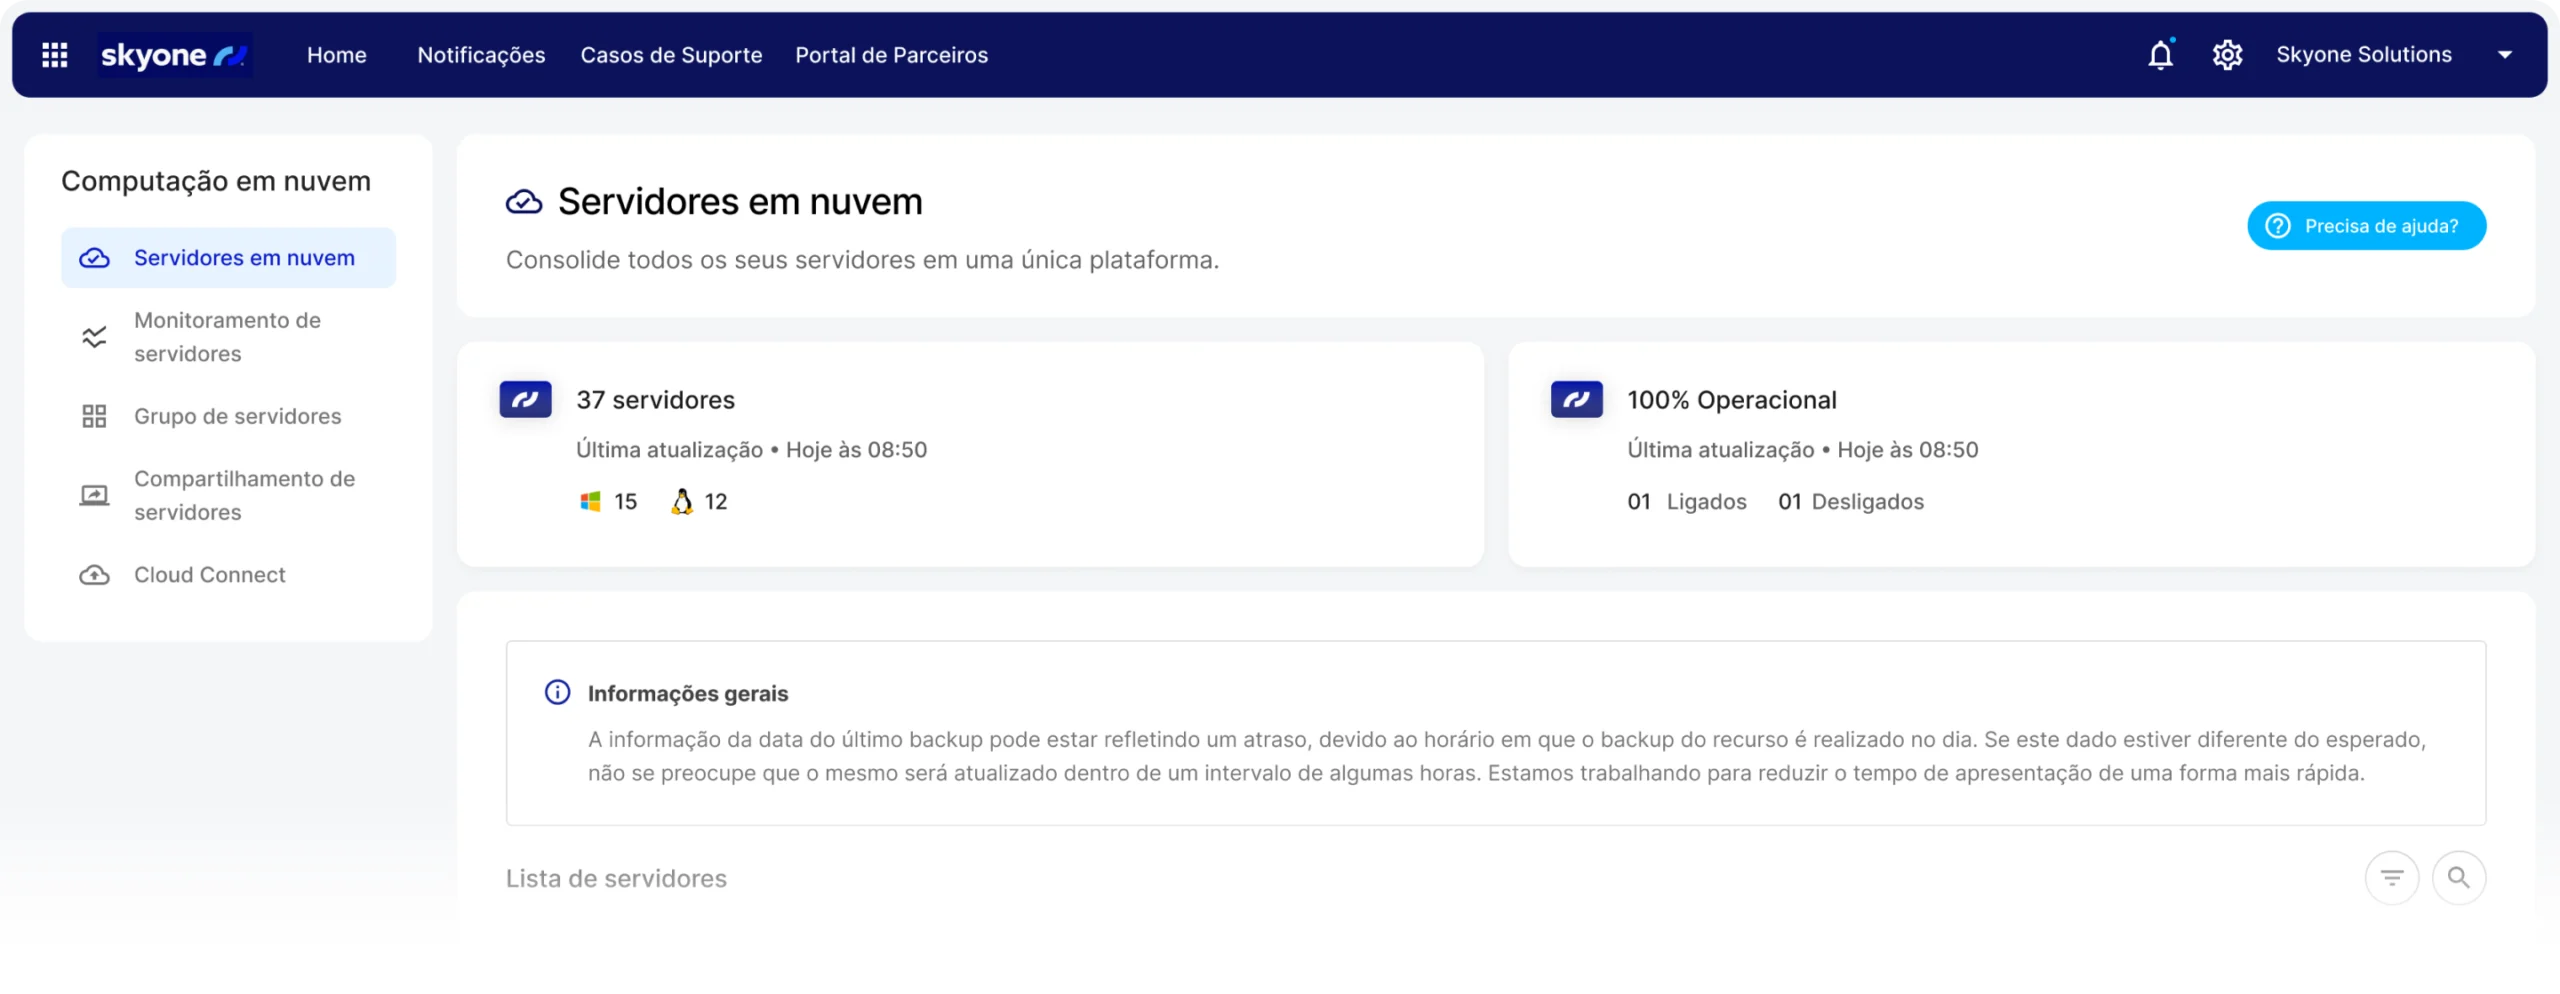Open the apps grid launcher icon
The height and width of the screenshot is (994, 2560).
coord(55,55)
